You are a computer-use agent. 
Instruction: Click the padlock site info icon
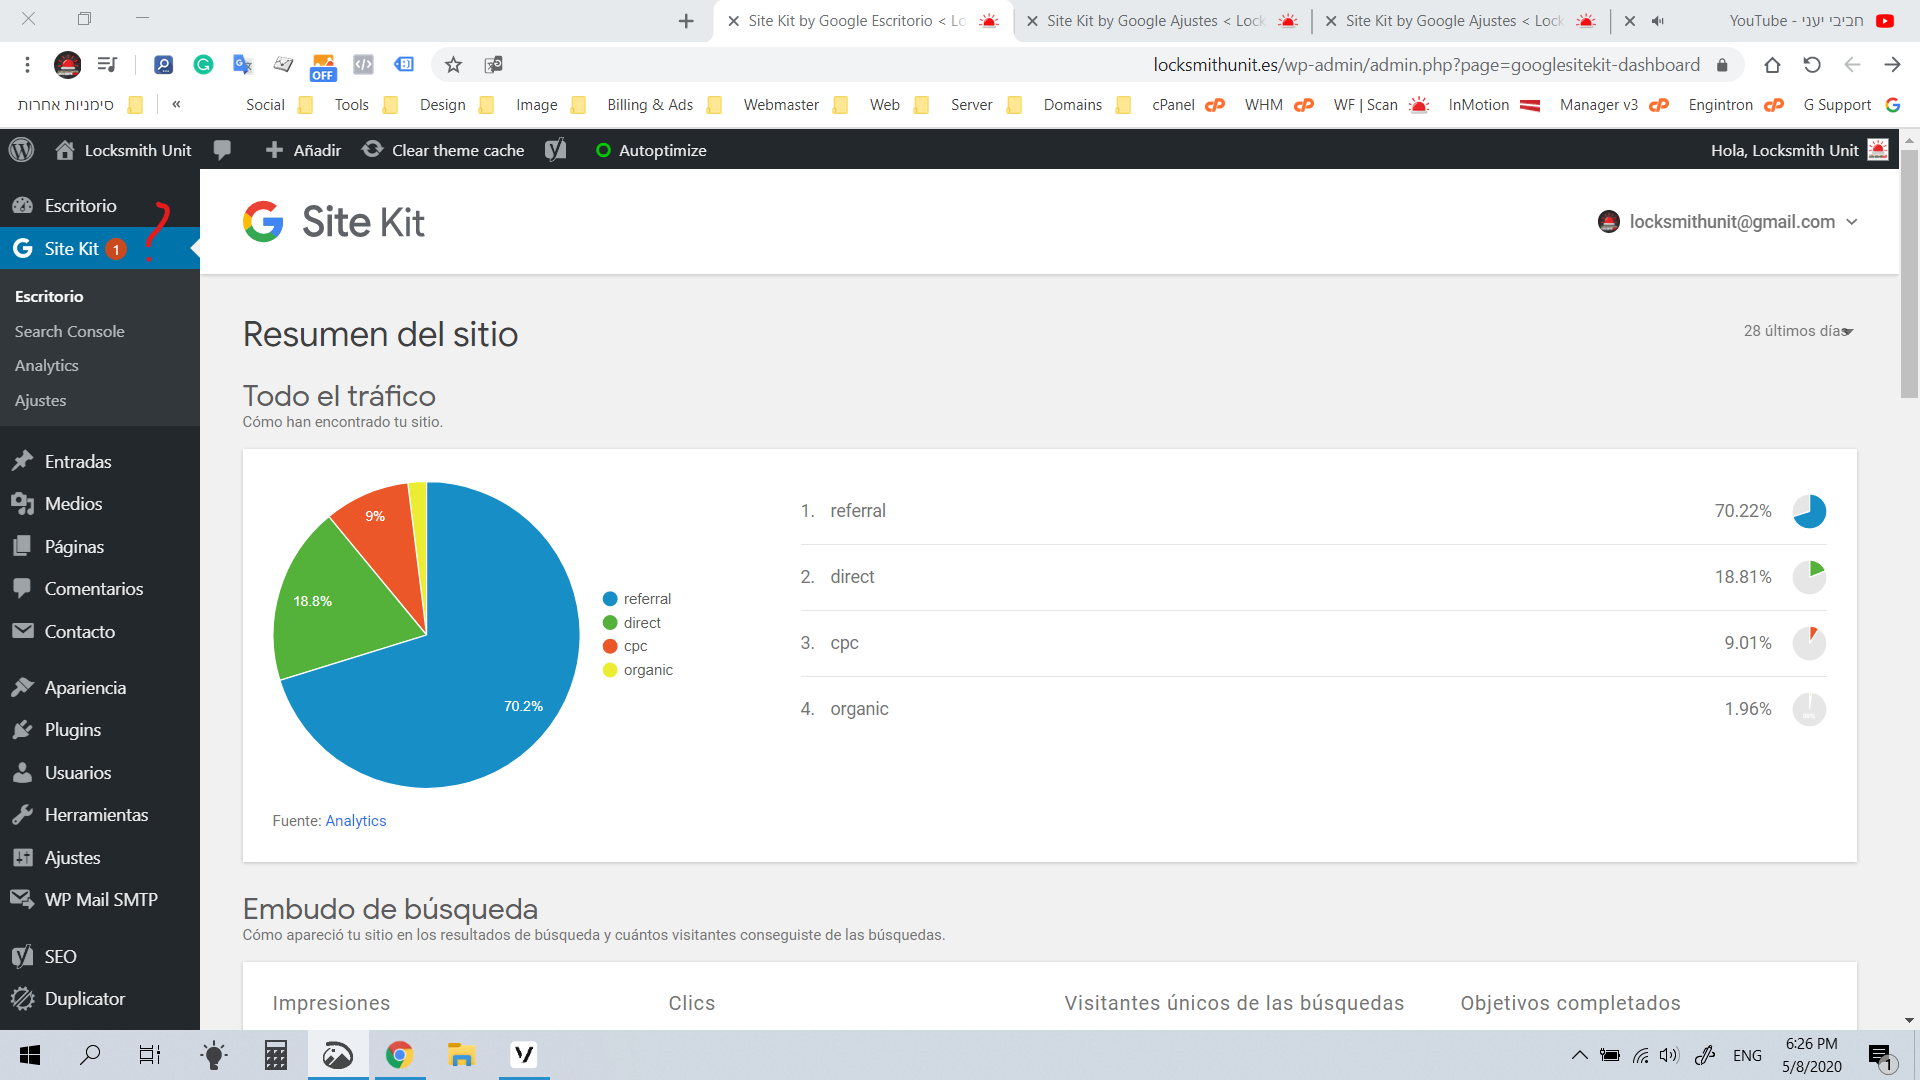click(x=1722, y=65)
